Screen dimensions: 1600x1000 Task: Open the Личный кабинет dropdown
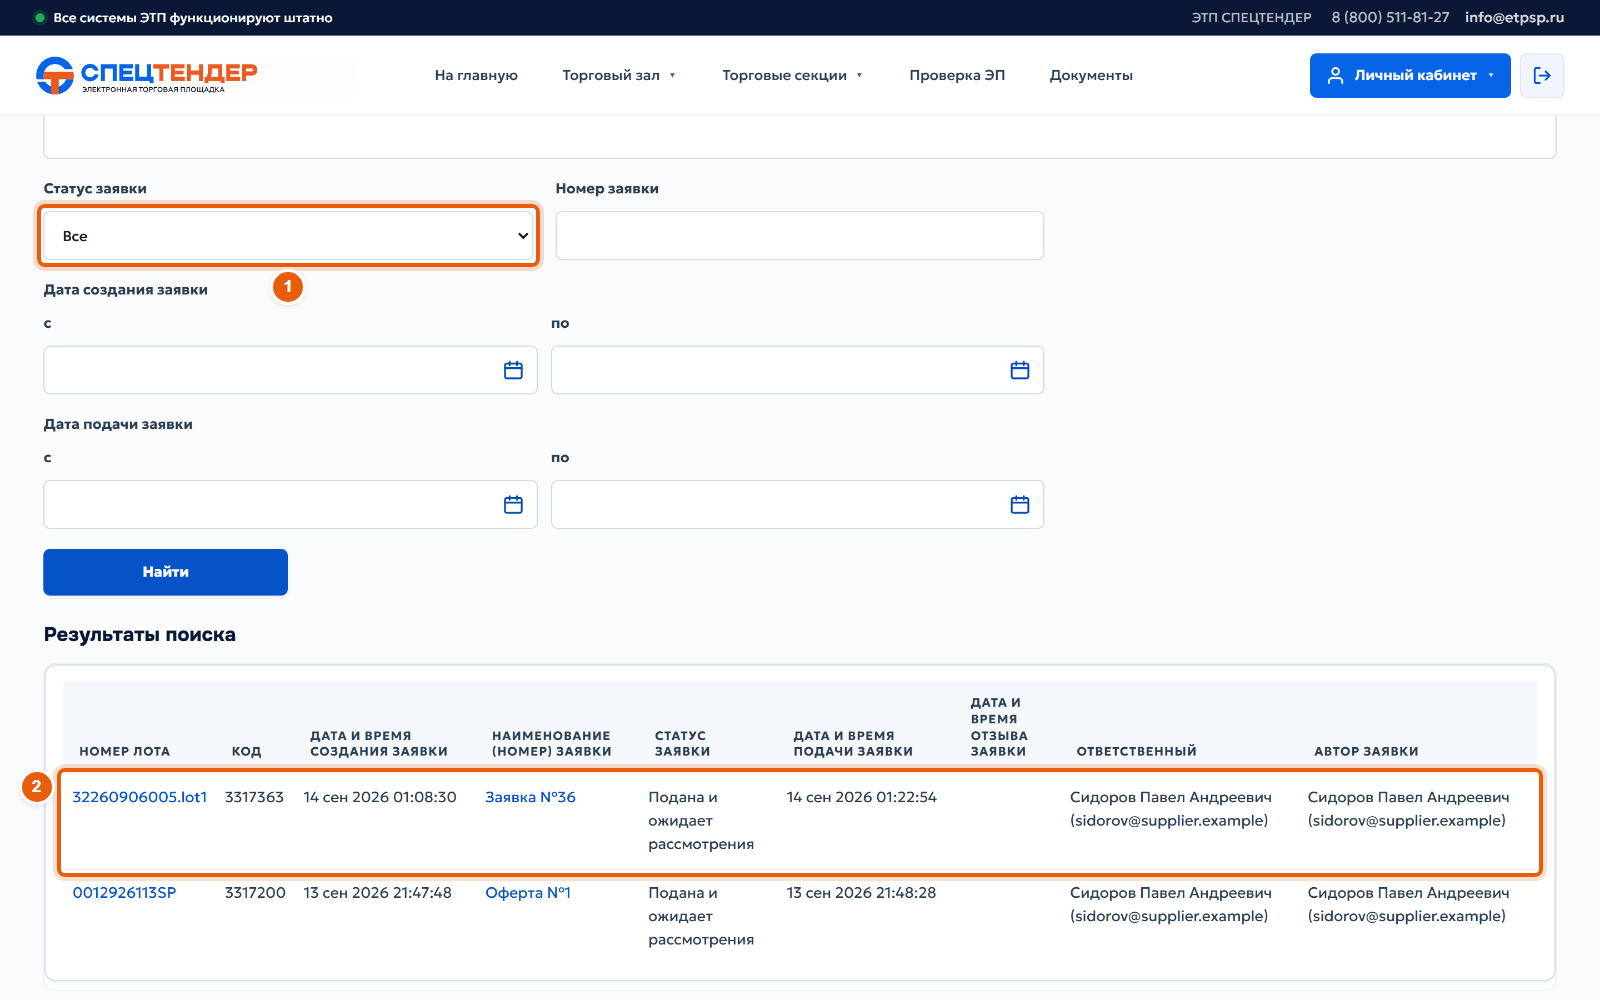point(1410,75)
